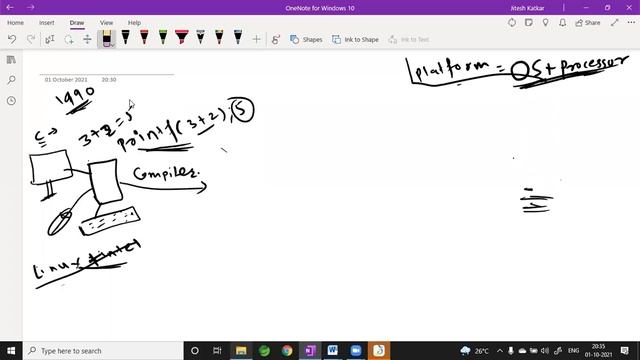The image size is (640, 360).
Task: Open the Action Center notifications
Action: (624, 351)
